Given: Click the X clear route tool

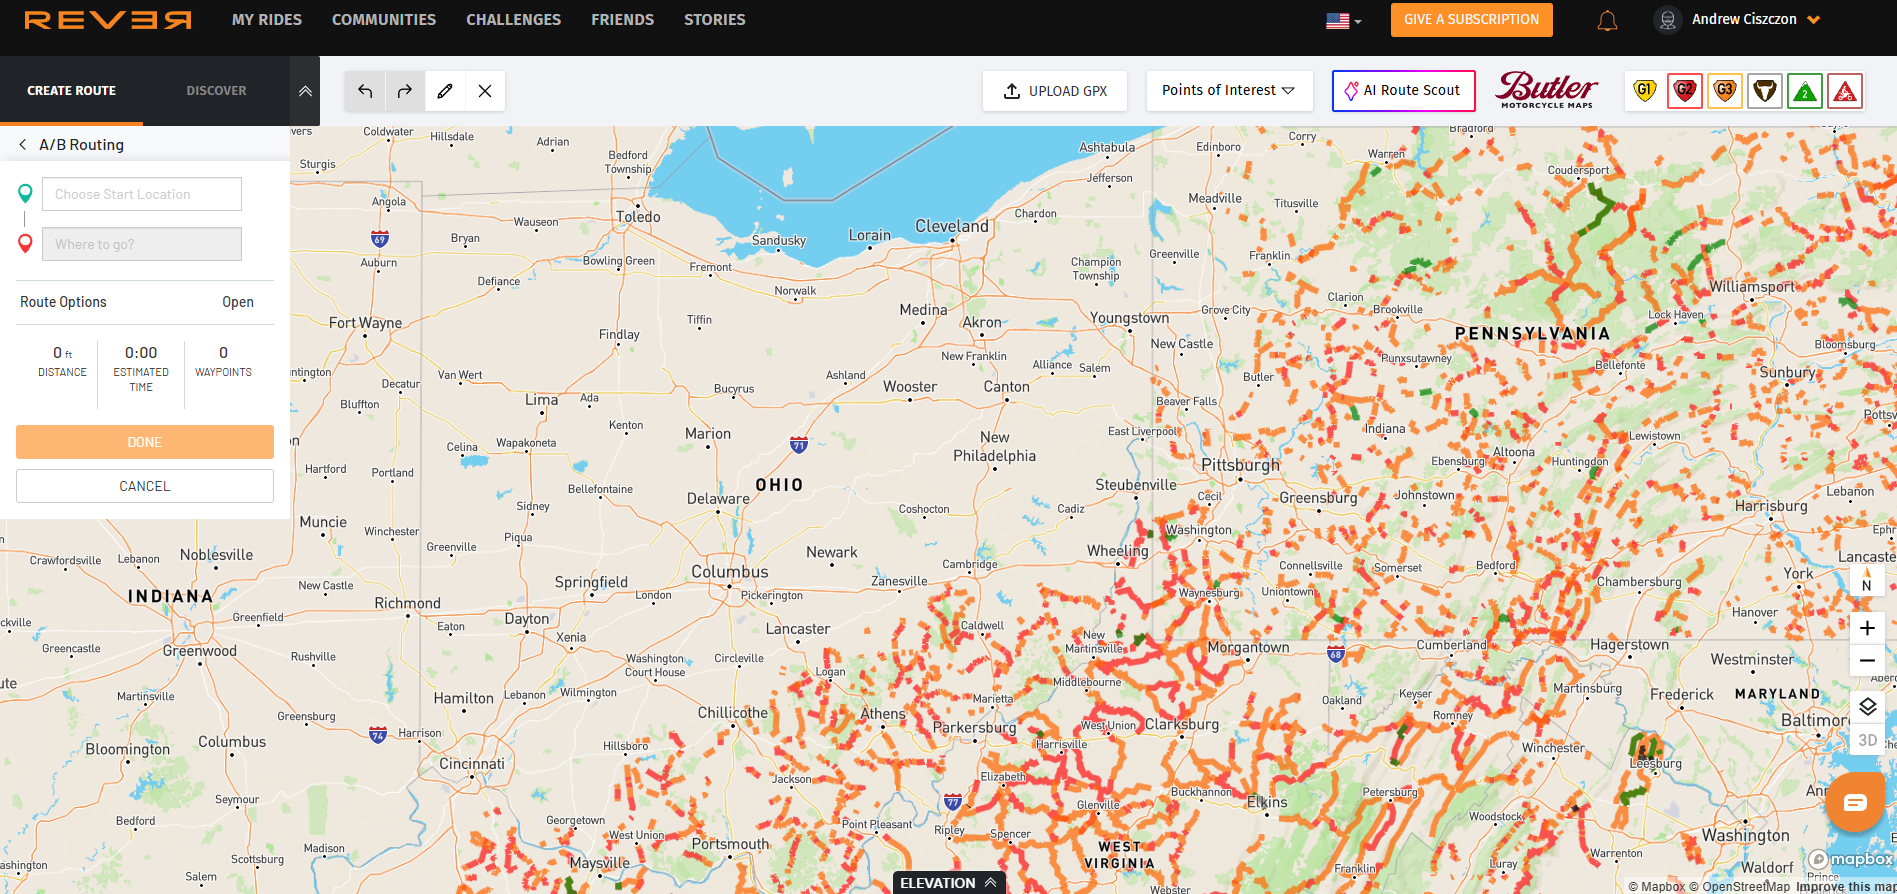Looking at the screenshot, I should coord(485,91).
